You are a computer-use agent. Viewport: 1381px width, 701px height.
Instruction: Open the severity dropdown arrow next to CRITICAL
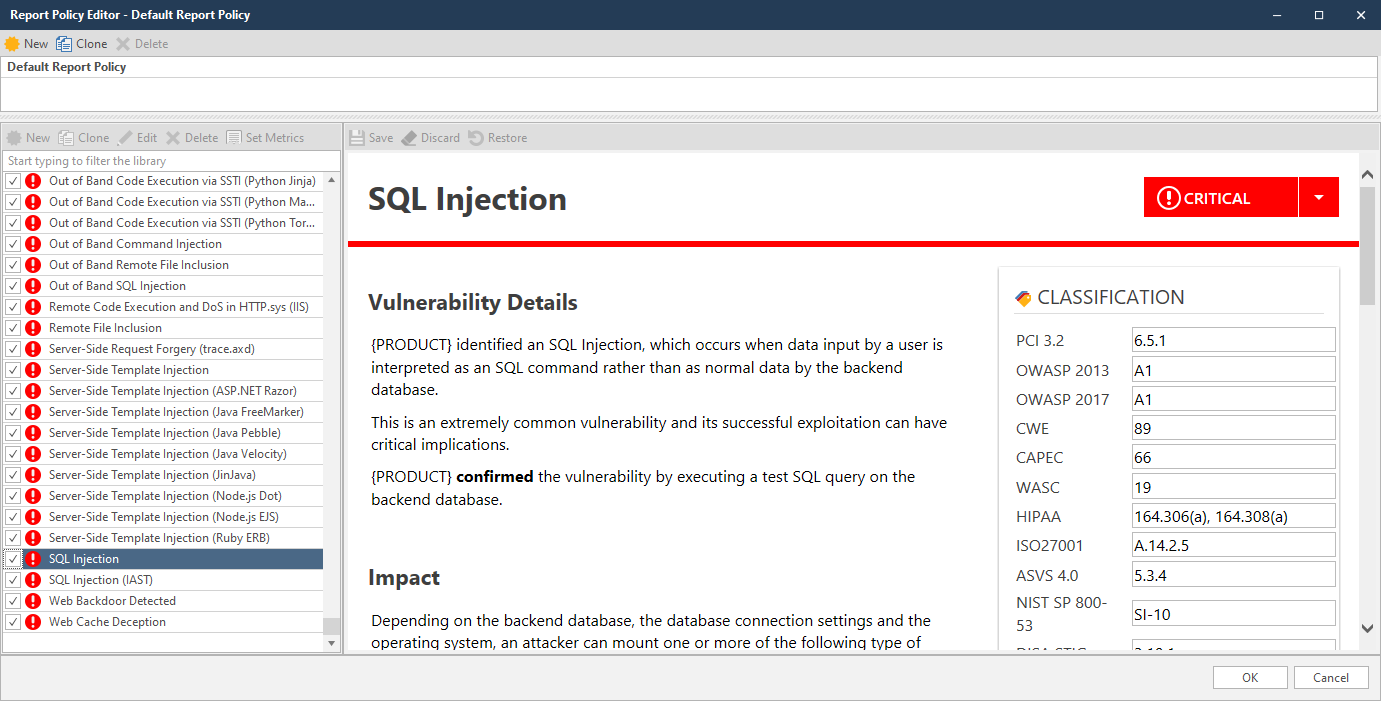coord(1318,198)
